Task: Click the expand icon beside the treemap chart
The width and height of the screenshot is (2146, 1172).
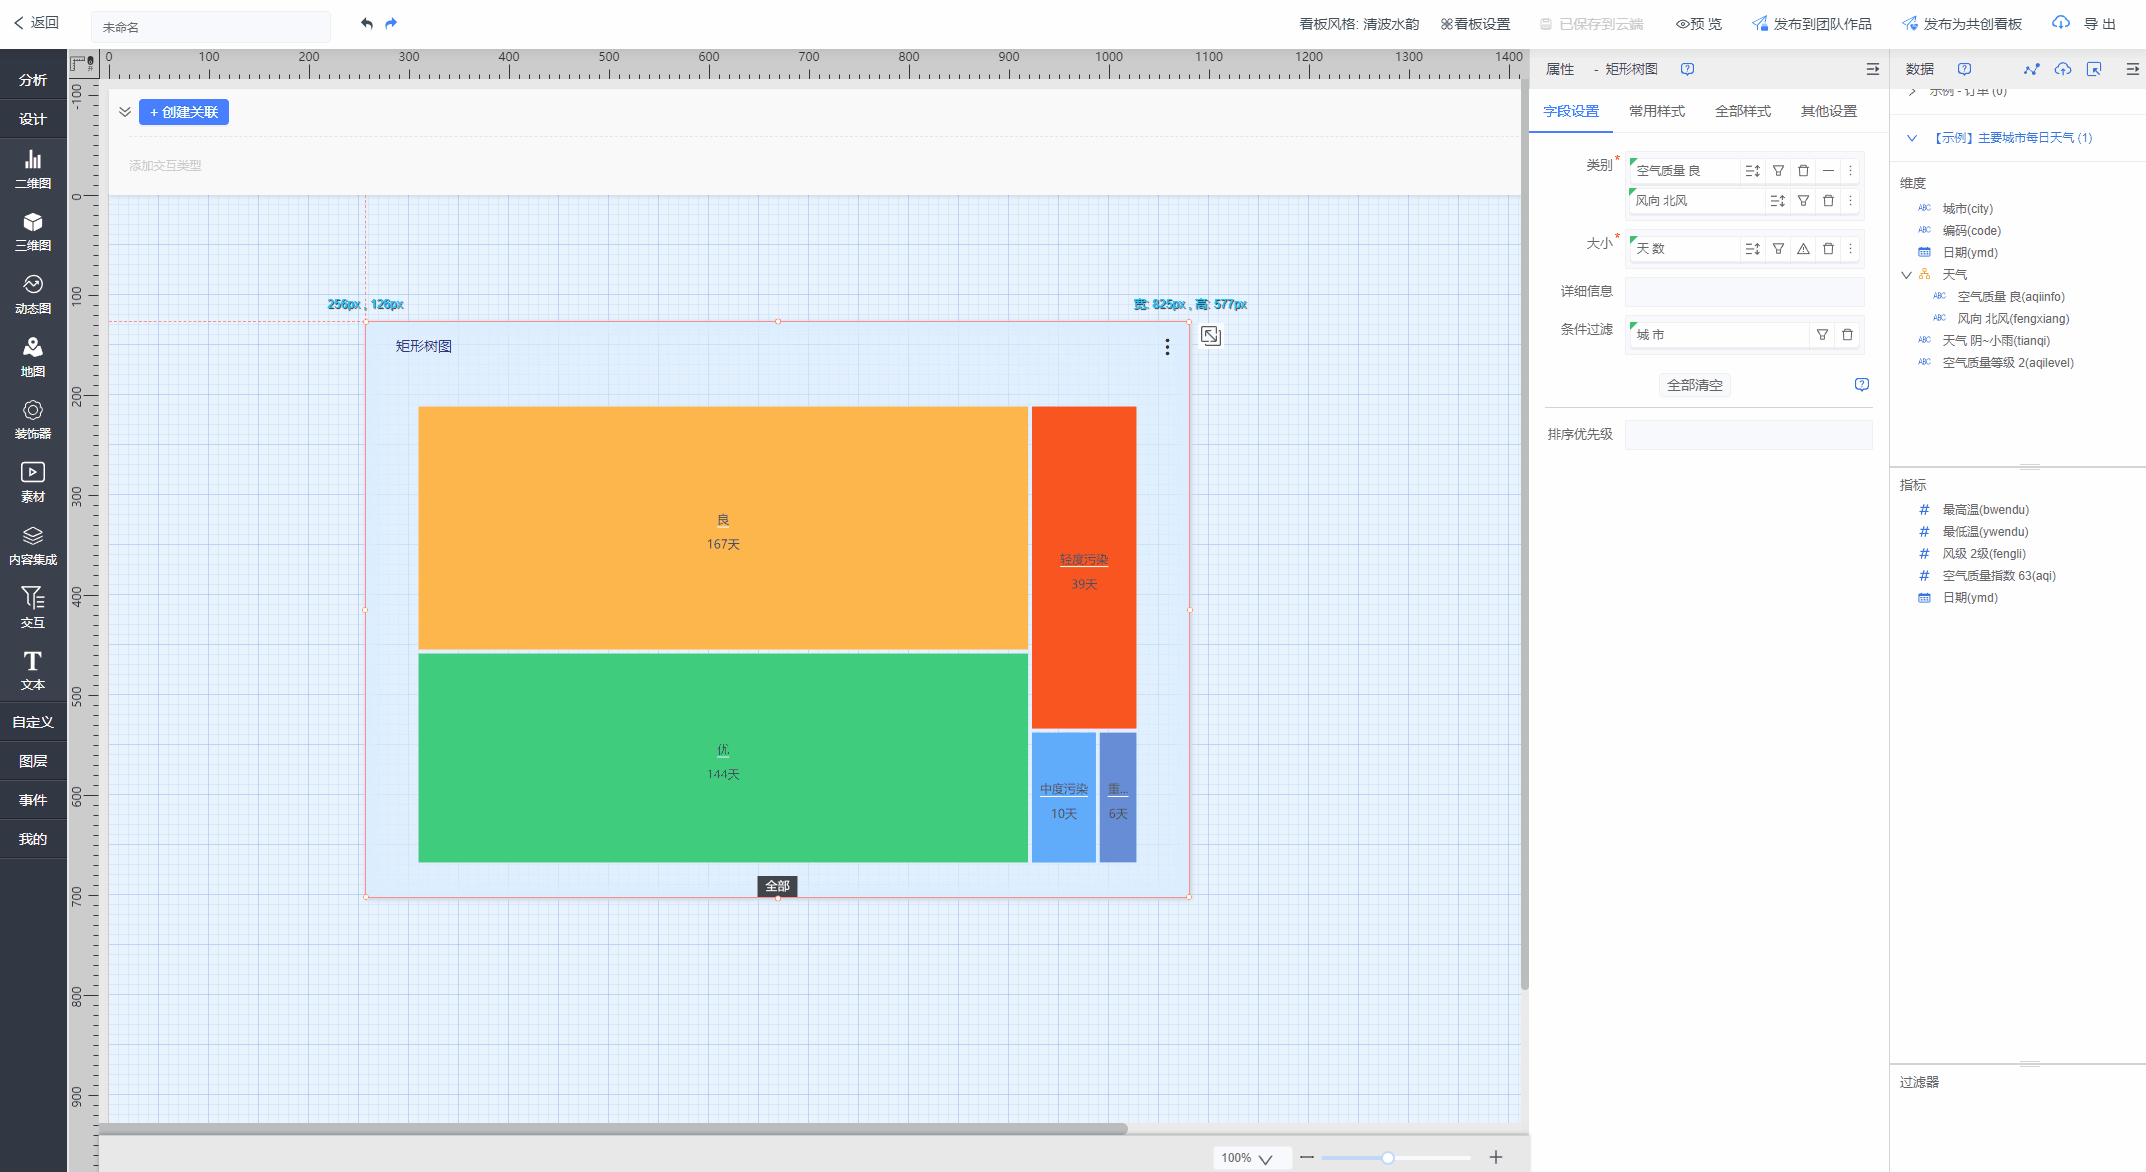Action: (1211, 336)
